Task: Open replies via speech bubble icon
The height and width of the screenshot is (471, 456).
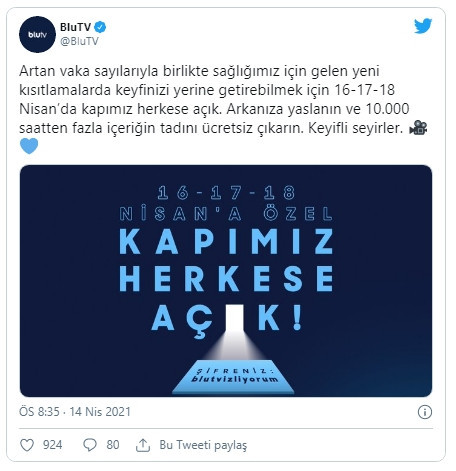Action: (90, 445)
